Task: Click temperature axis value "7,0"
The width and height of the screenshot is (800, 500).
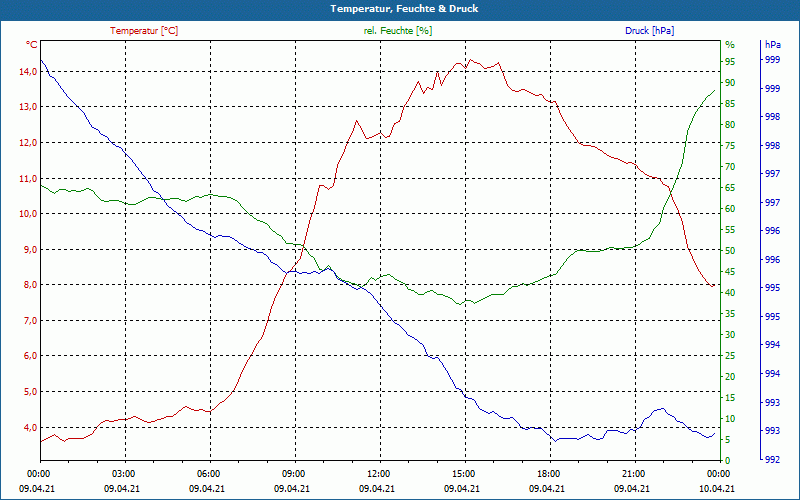Action: [x=30, y=320]
